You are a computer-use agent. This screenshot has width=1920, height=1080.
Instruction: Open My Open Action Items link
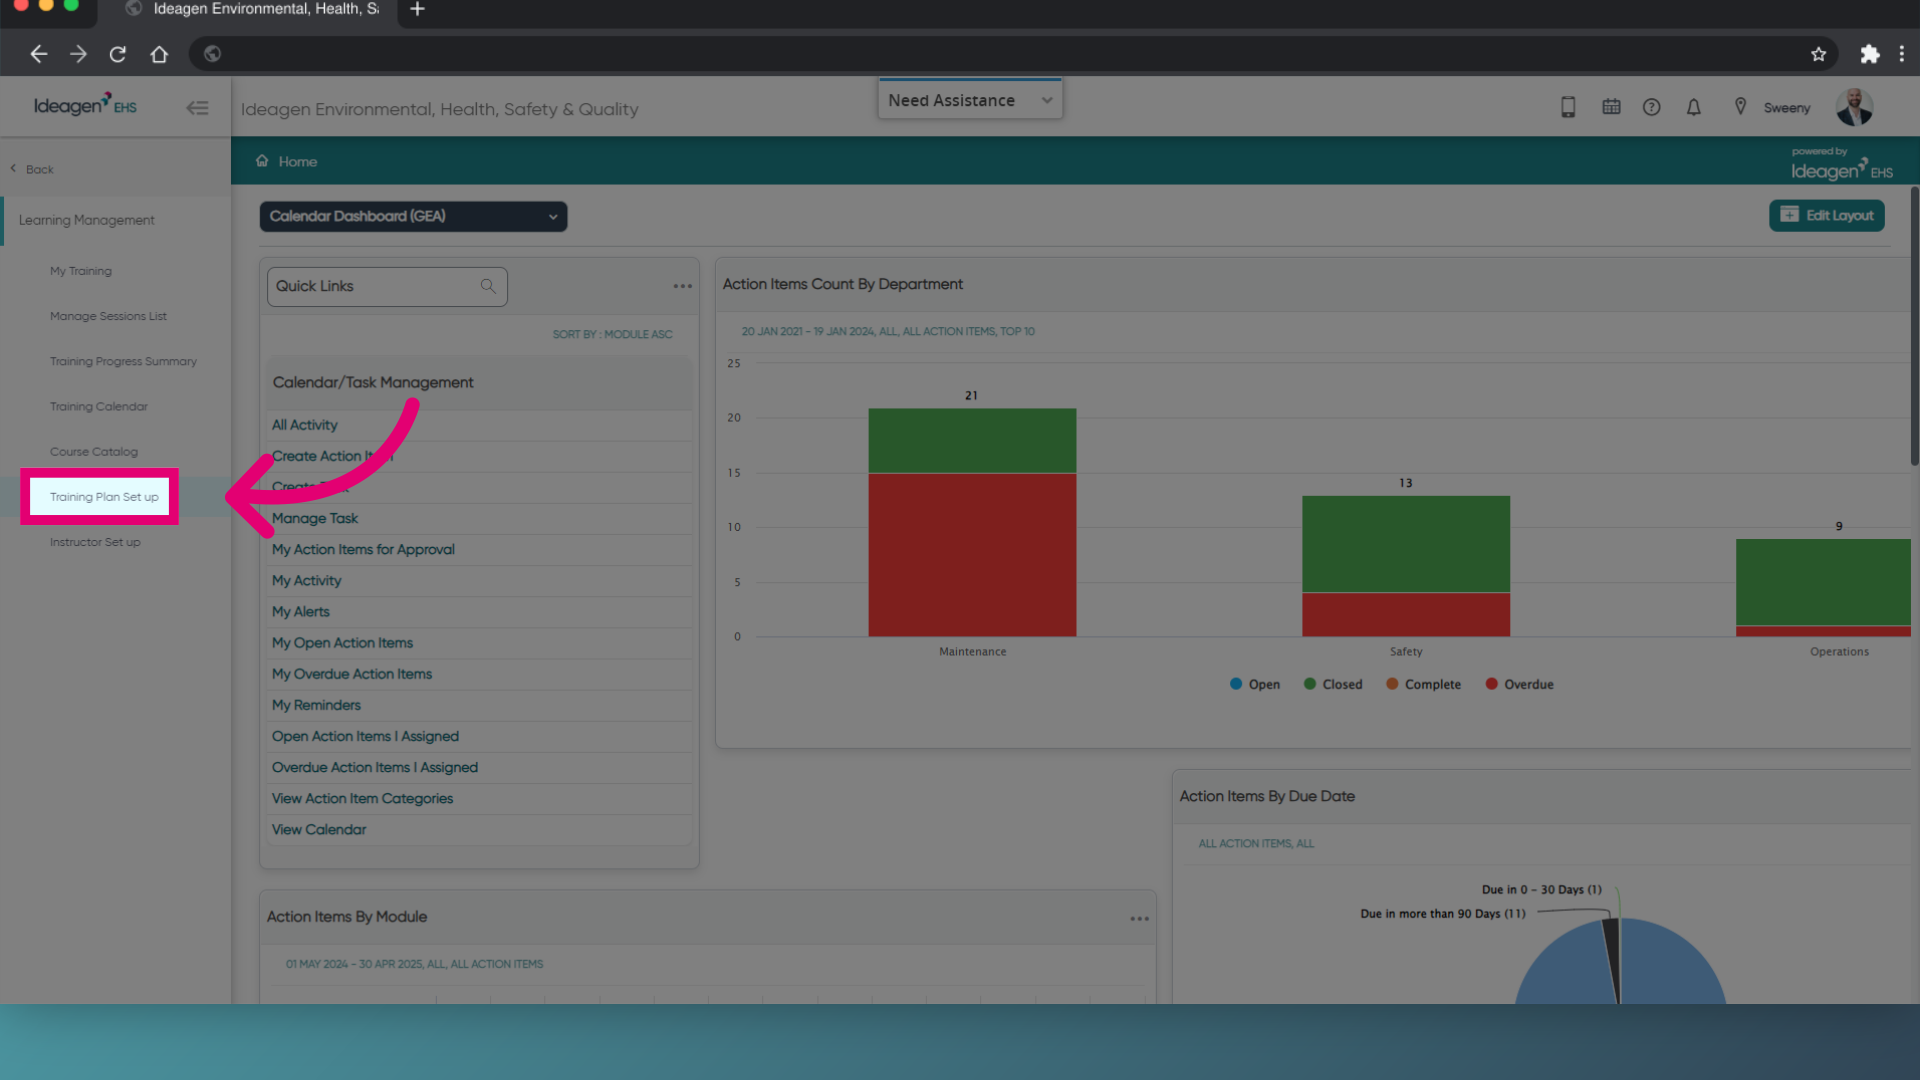coord(342,642)
